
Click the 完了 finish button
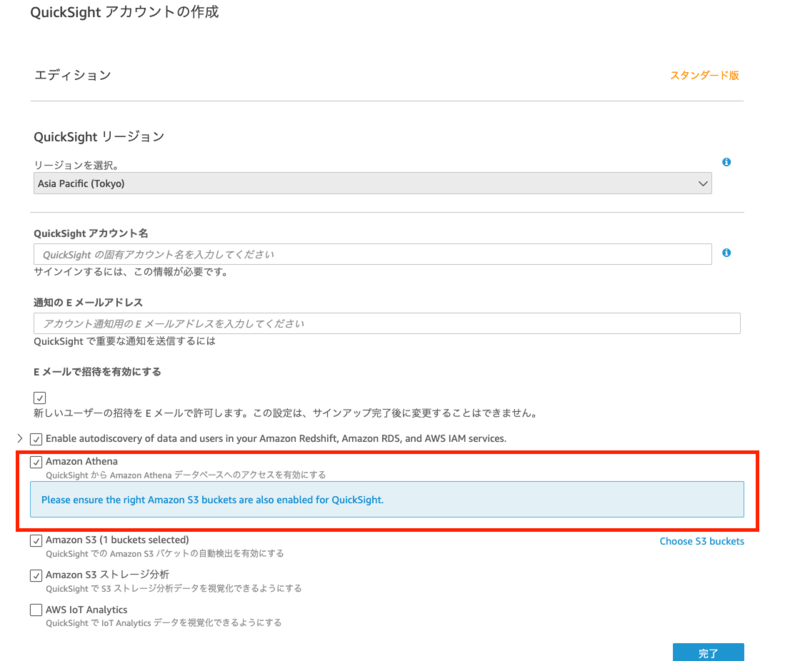(708, 652)
